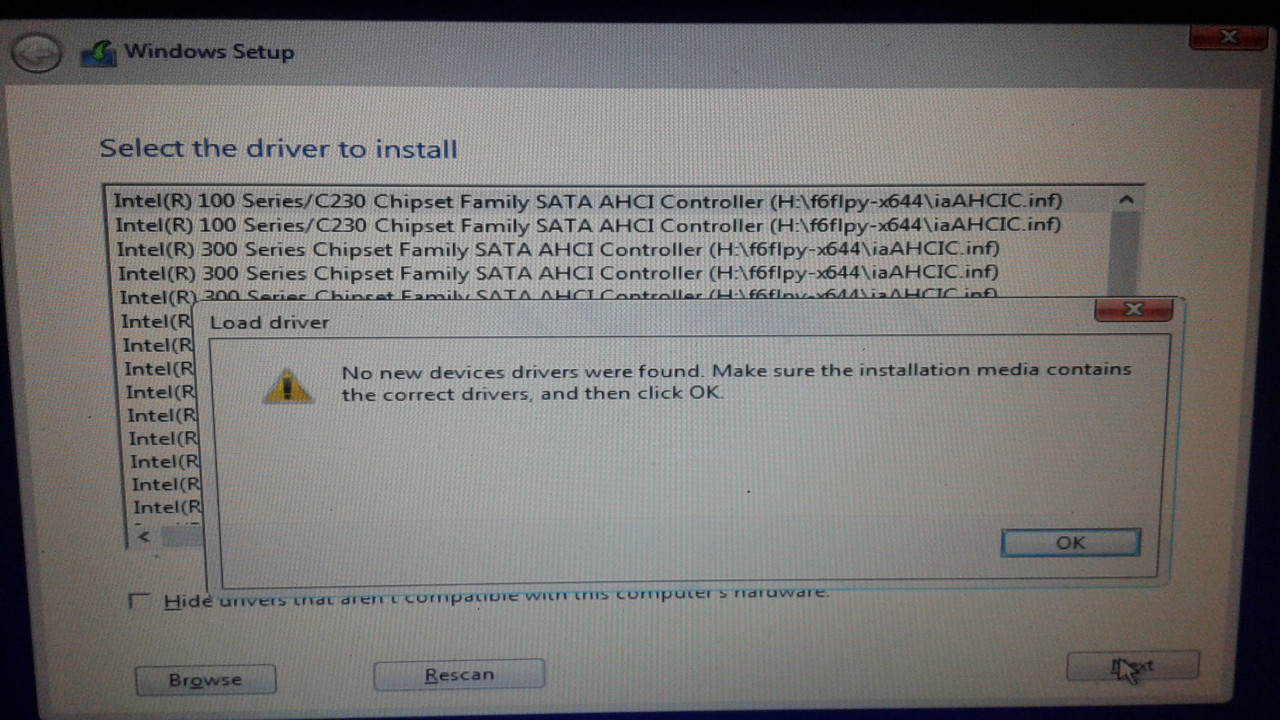Viewport: 1280px width, 720px height.
Task: Go back using the round arrow button
Action: [37, 53]
